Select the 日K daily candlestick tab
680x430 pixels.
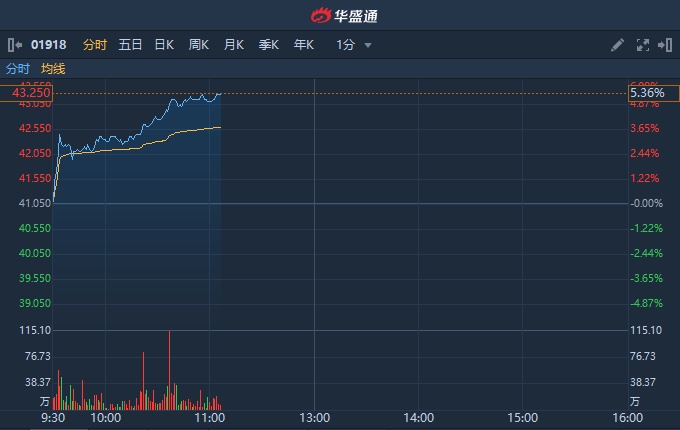[164, 45]
